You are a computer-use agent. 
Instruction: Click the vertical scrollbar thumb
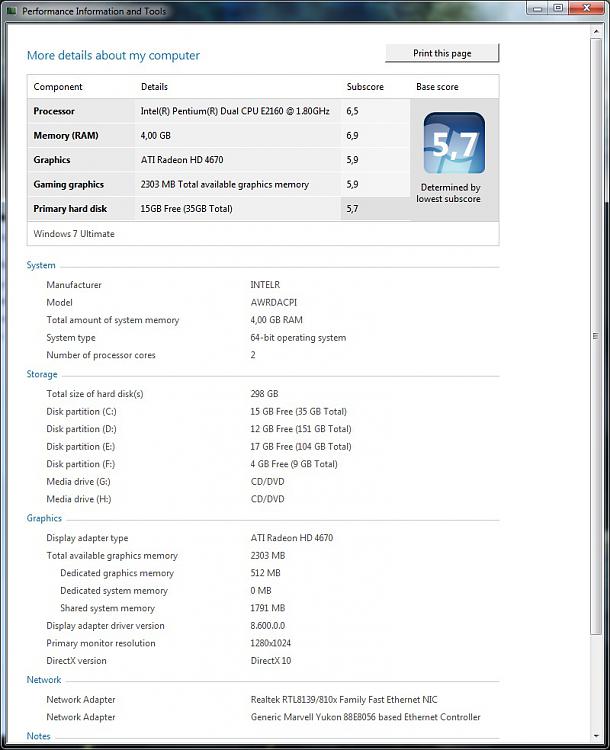click(596, 336)
